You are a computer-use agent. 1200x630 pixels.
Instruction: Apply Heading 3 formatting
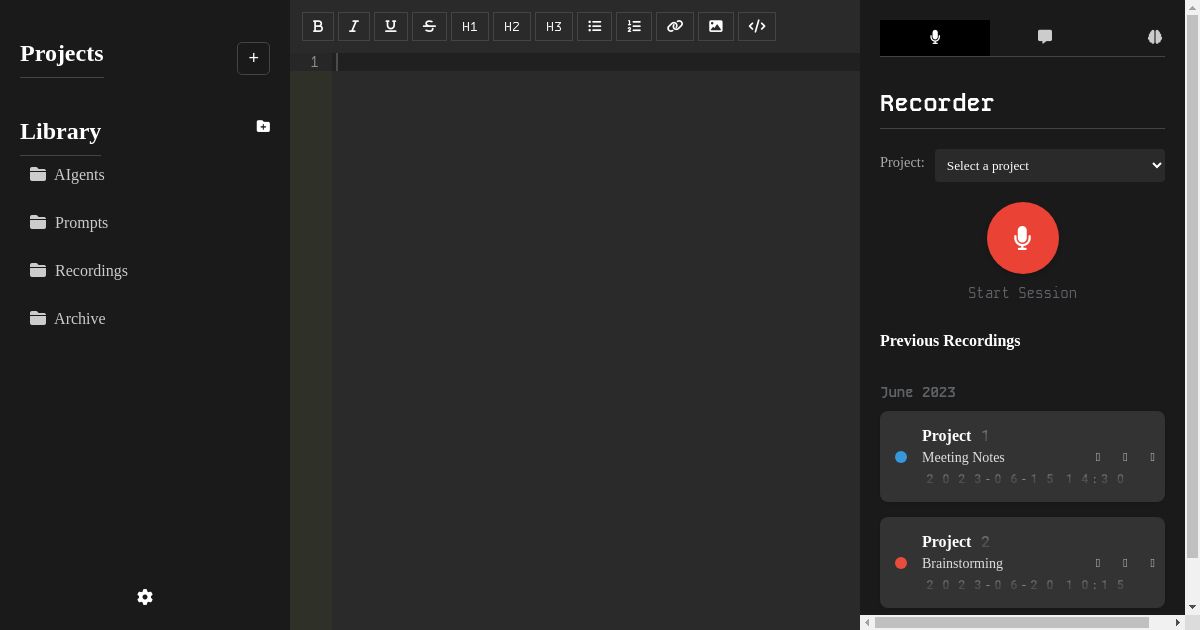(x=553, y=26)
